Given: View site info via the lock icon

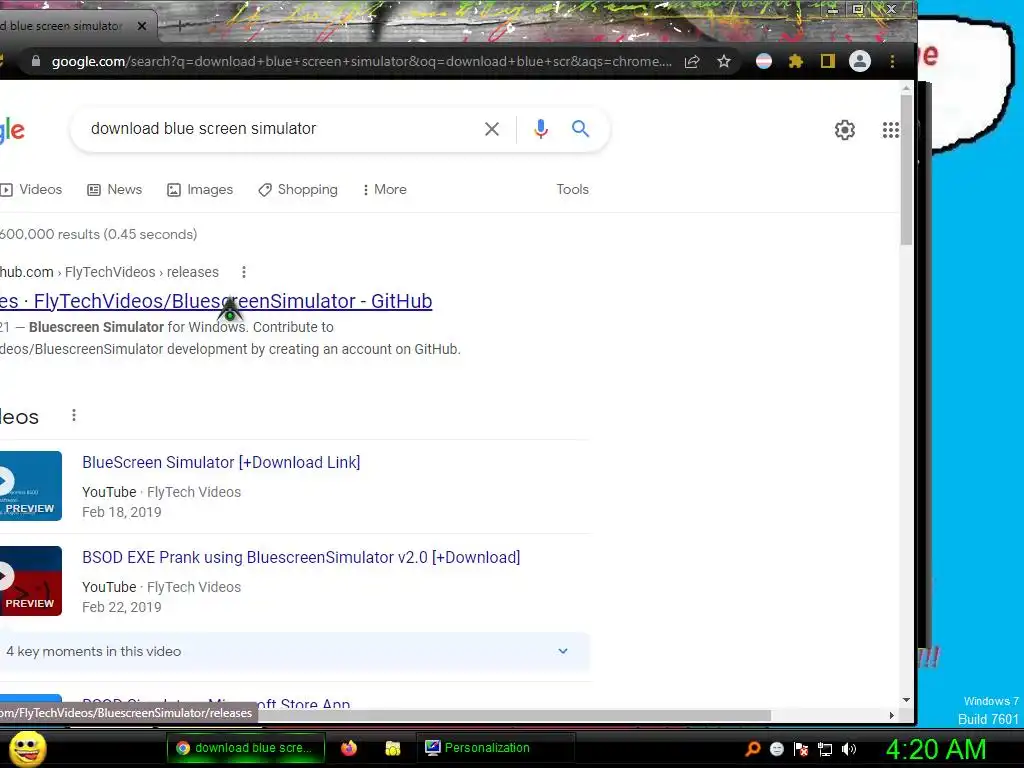Looking at the screenshot, I should click(36, 61).
